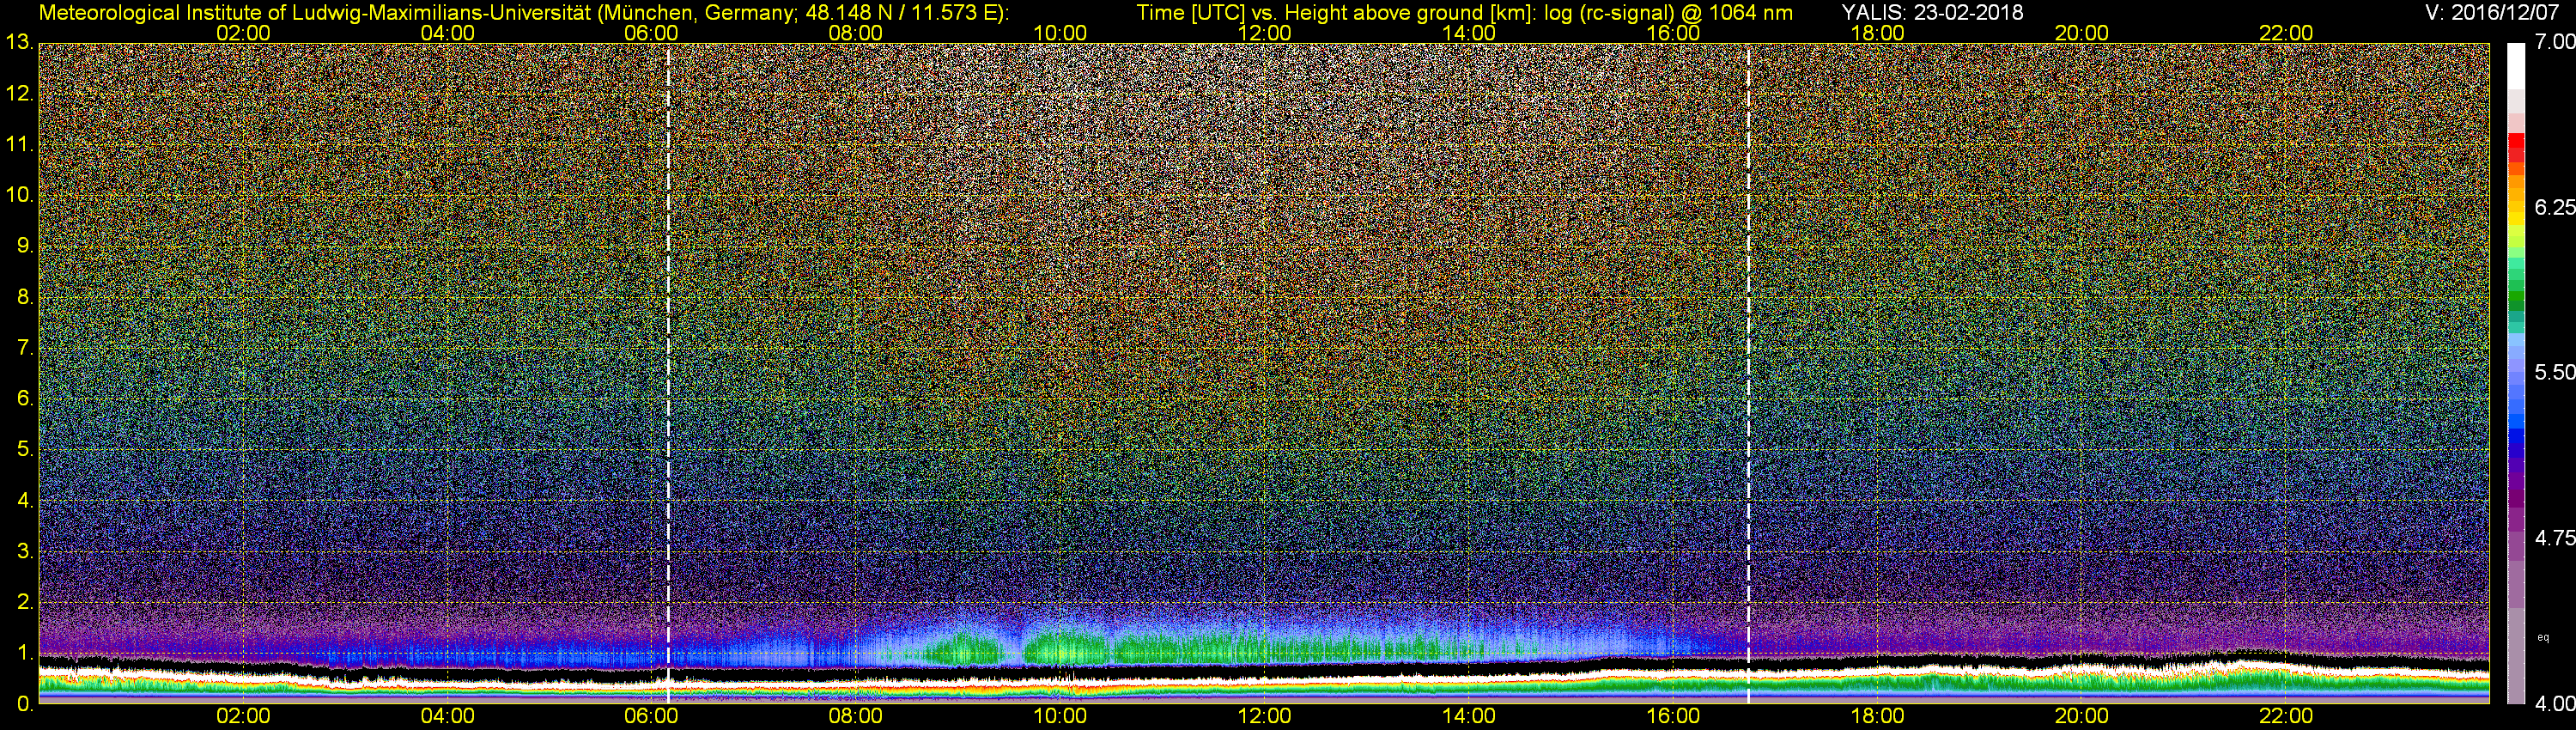Click the 13 km label on the height axis
The width and height of the screenshot is (2576, 730).
click(x=18, y=42)
